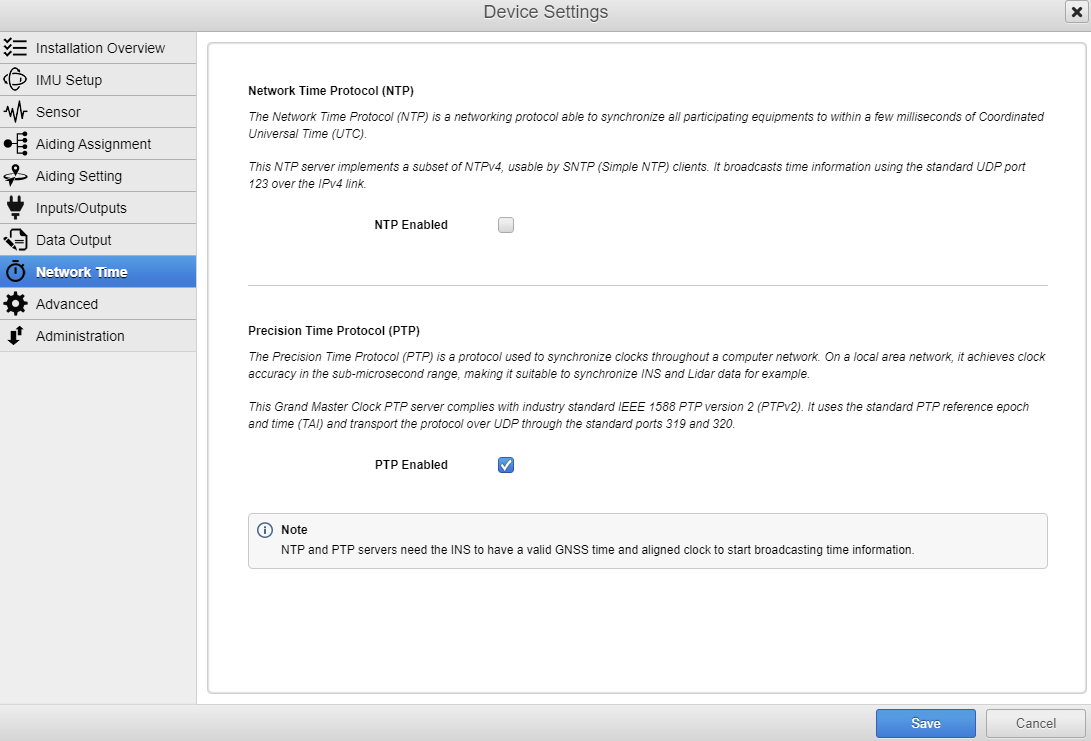
Task: Click the Data Output document icon
Action: pyautogui.click(x=15, y=240)
